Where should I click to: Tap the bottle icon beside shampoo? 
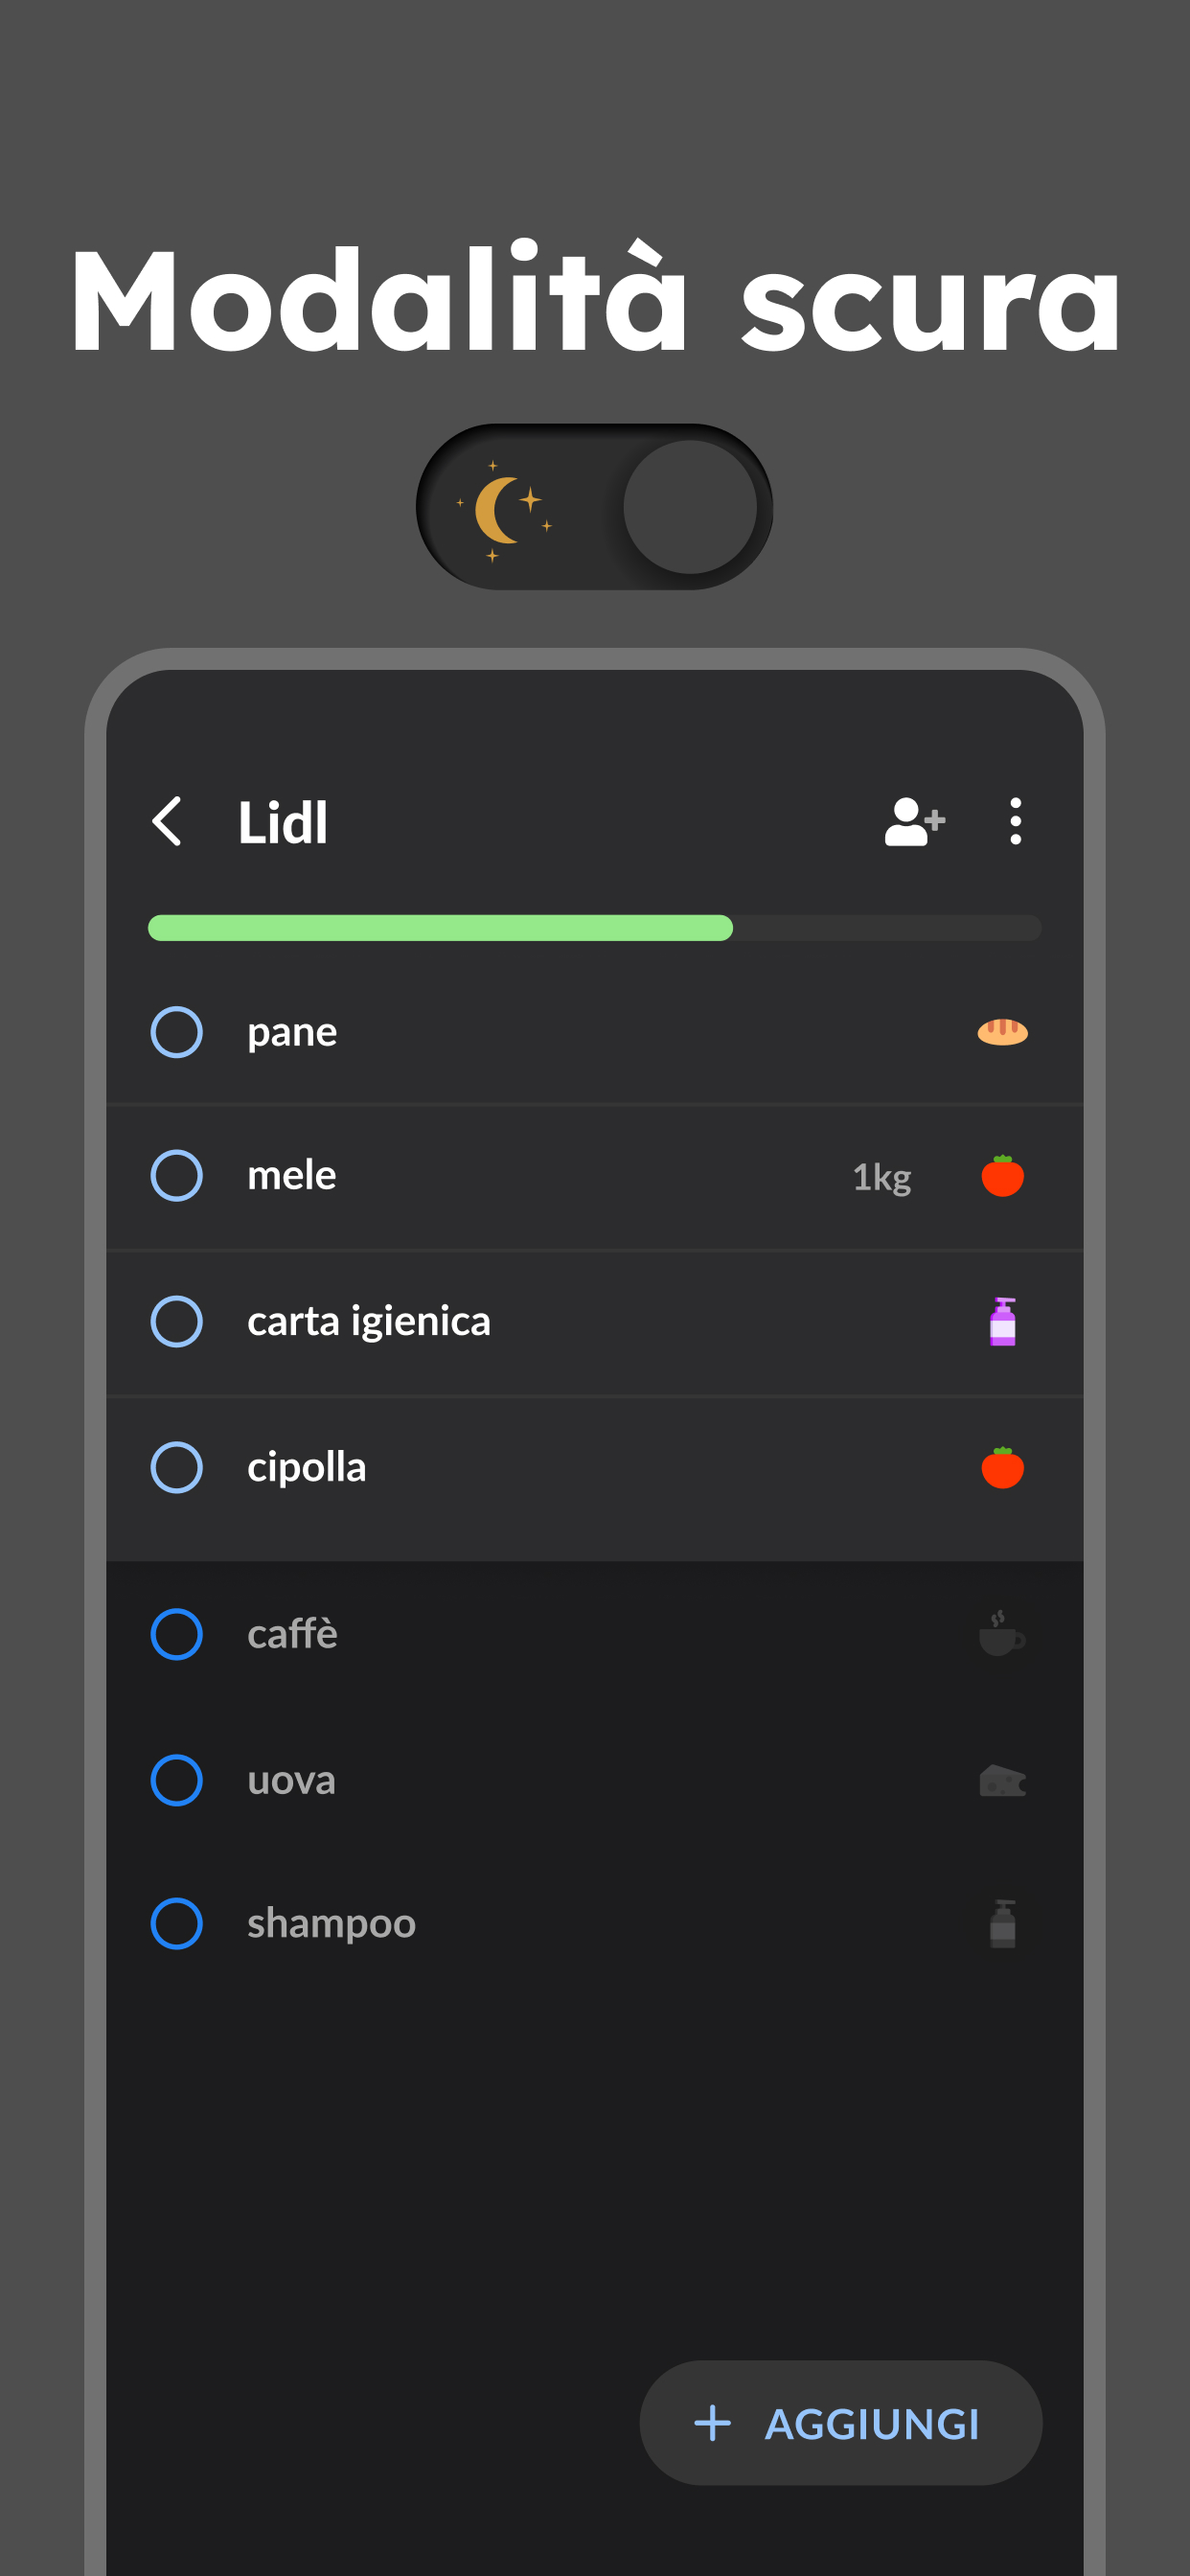pyautogui.click(x=1002, y=1924)
